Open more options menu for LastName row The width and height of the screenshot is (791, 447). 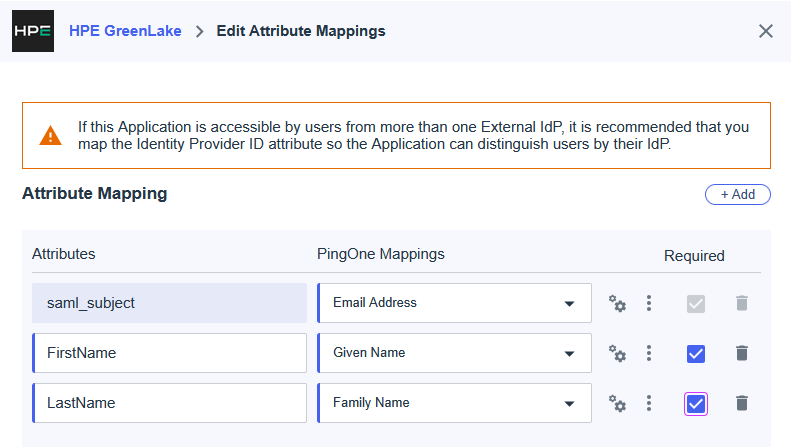coord(649,403)
